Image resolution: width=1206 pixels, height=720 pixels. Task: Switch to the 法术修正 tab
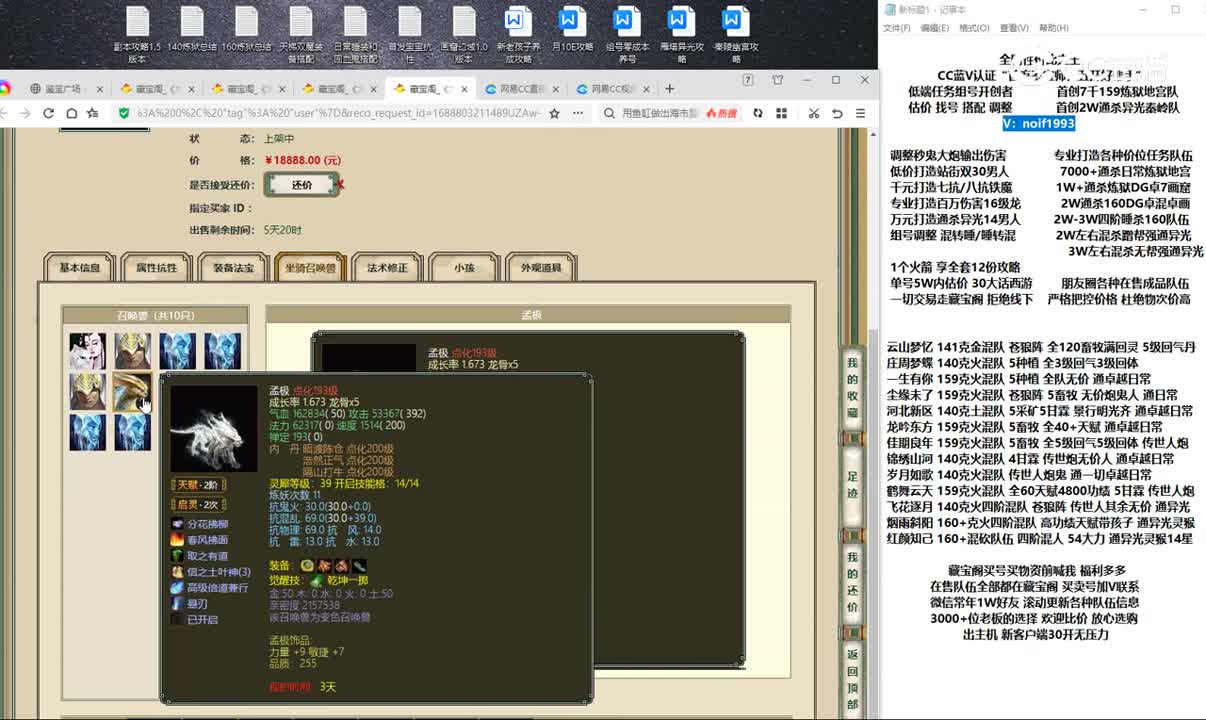[387, 268]
